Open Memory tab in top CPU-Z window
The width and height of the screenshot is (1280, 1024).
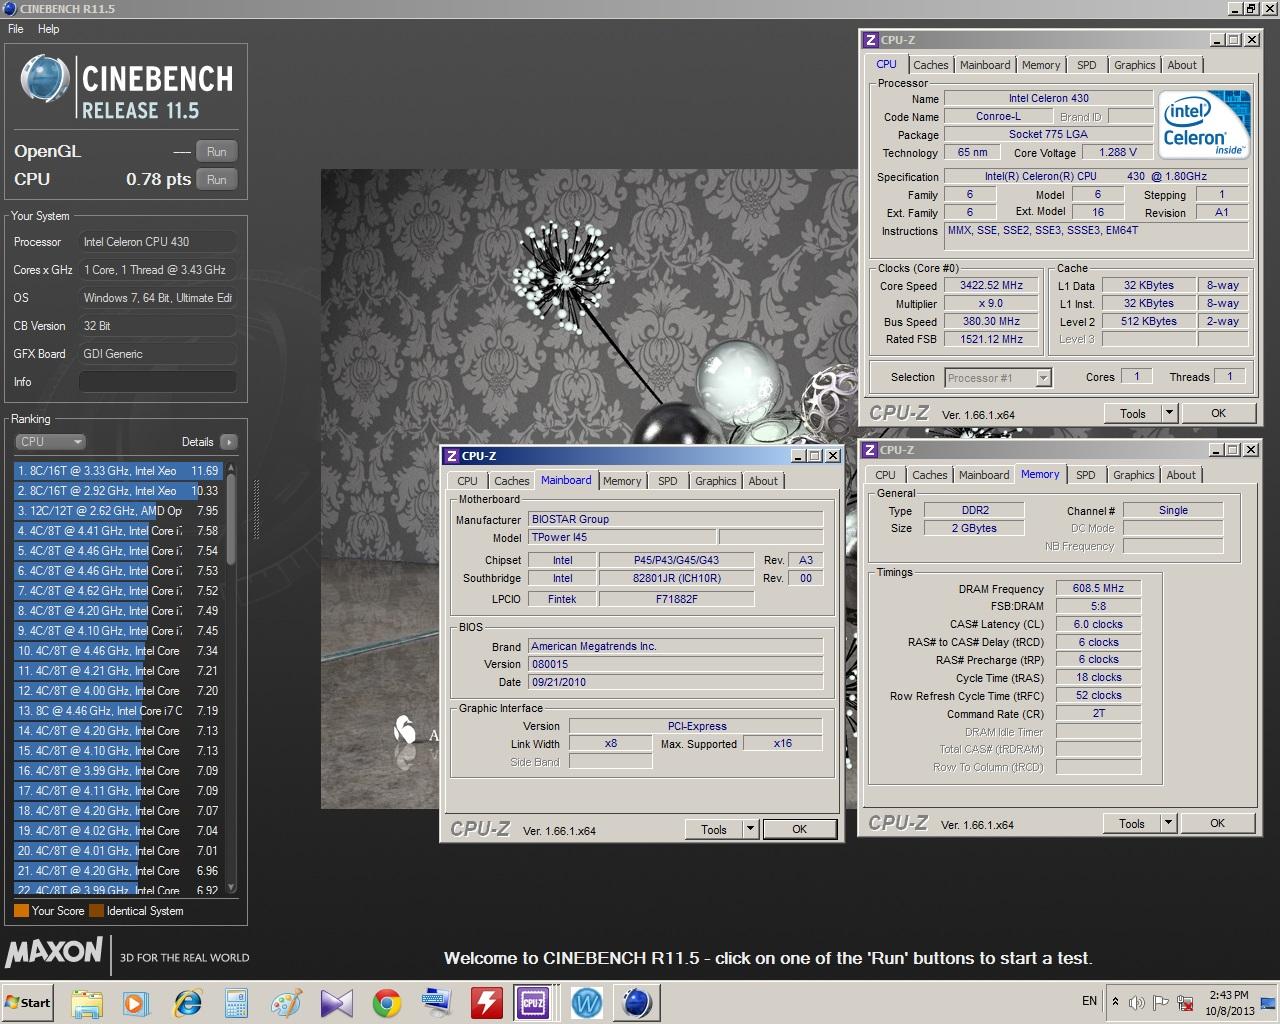point(1041,65)
